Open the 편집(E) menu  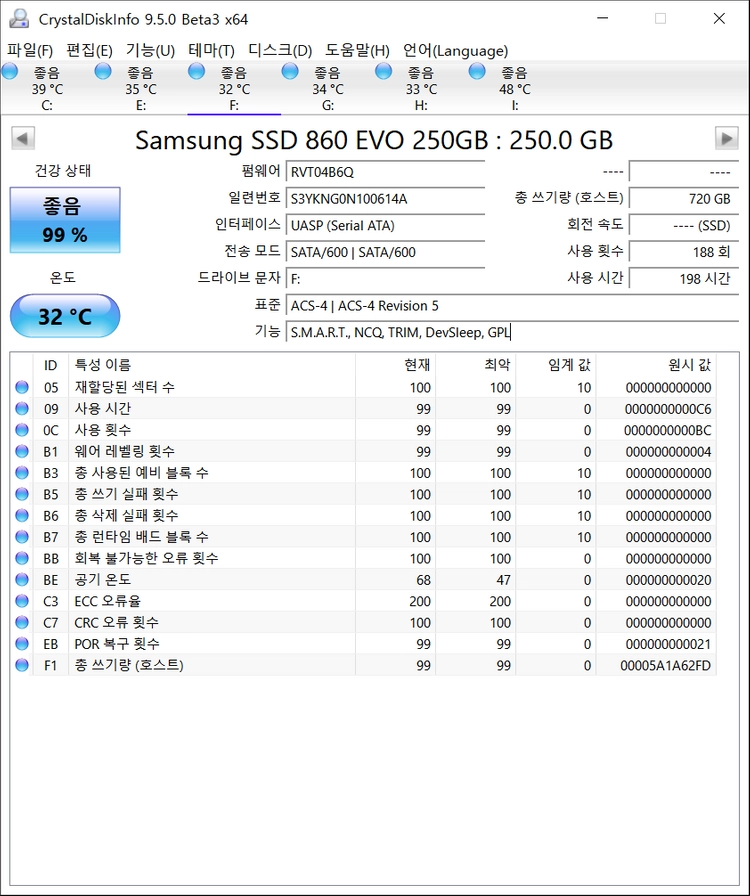tap(89, 50)
